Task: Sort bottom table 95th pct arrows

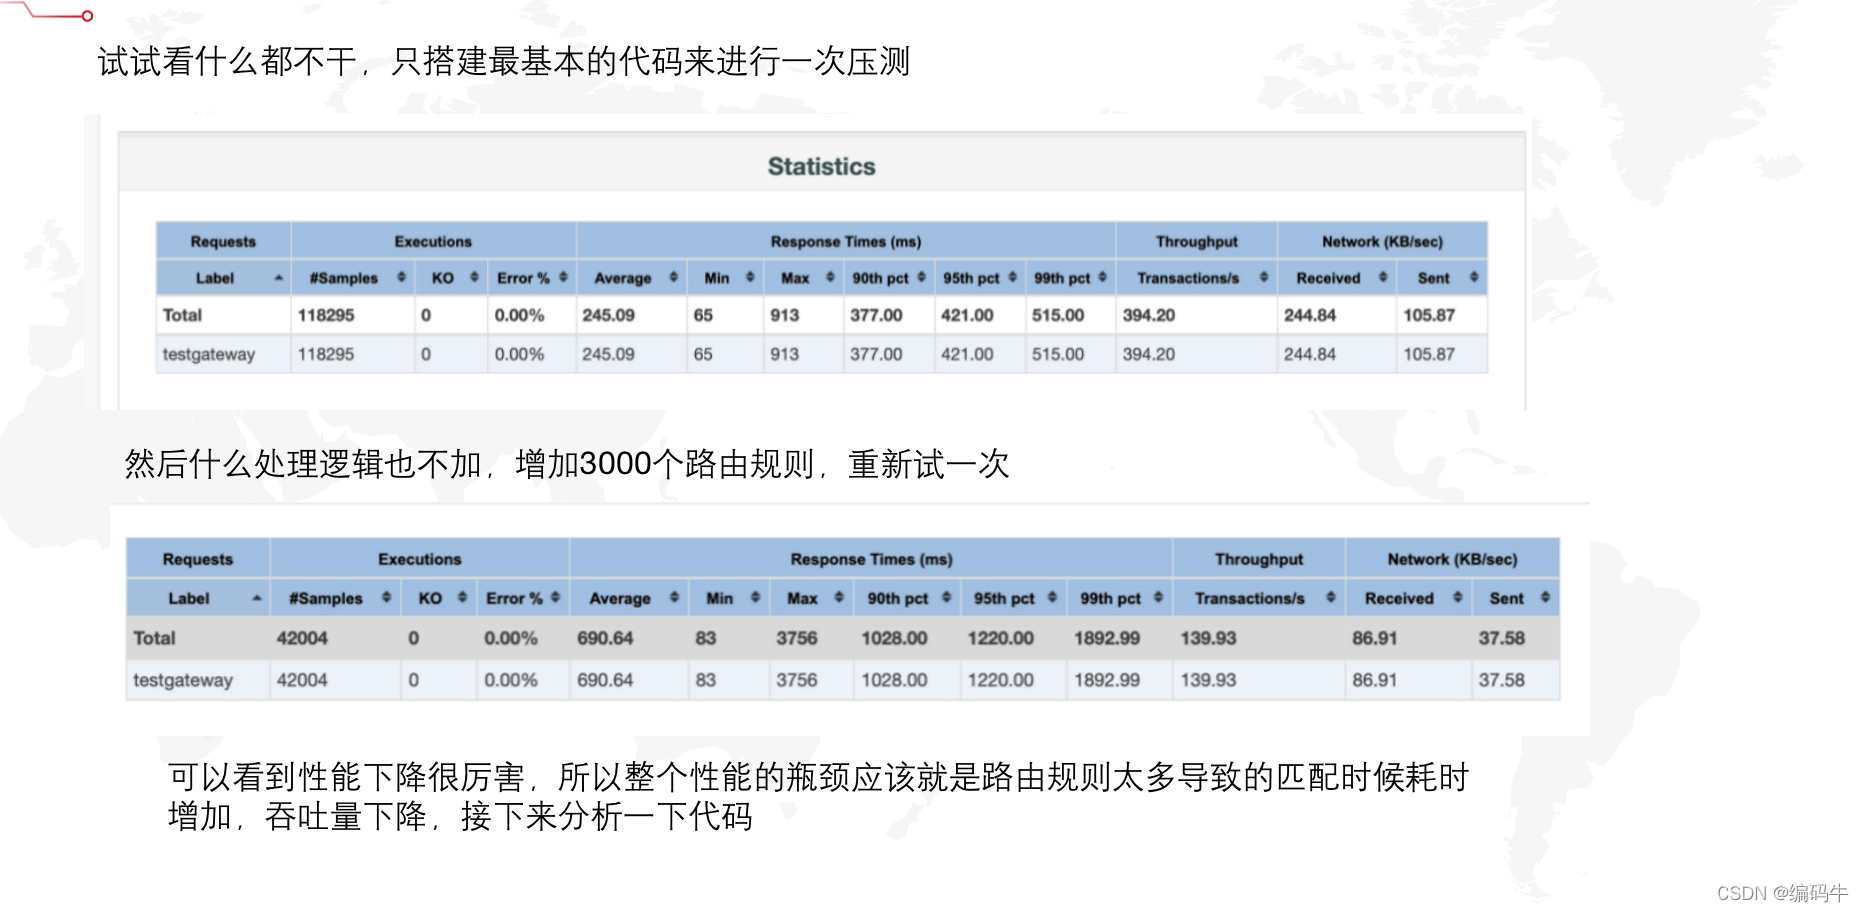Action: [1052, 598]
